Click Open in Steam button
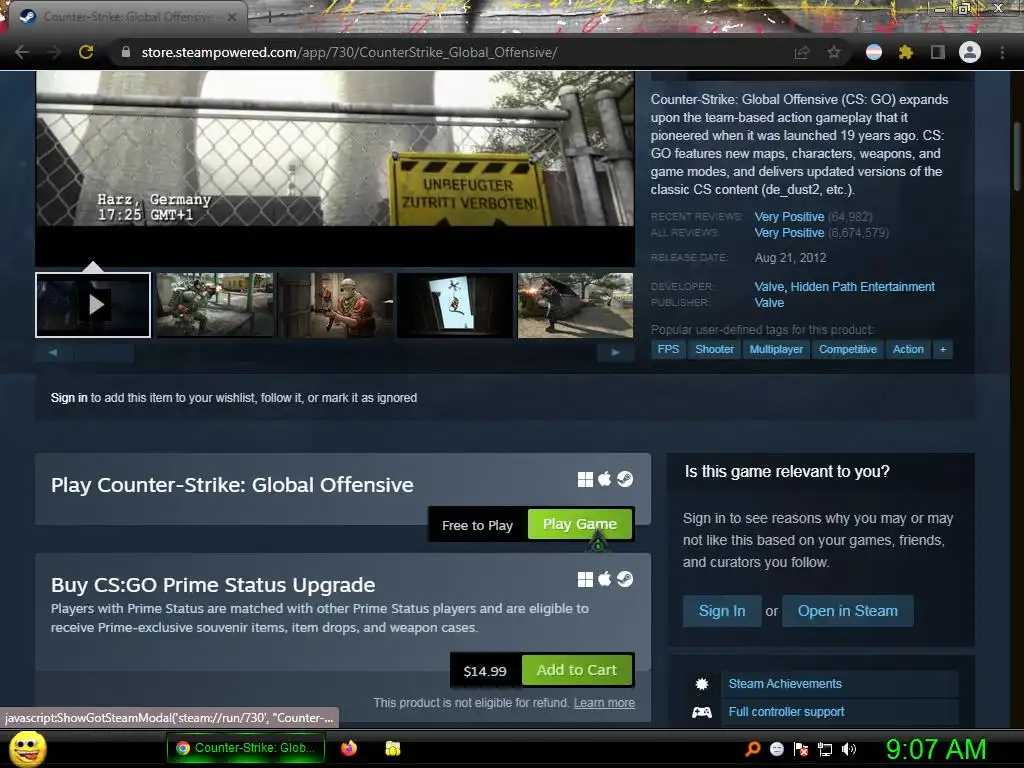Screen dimensions: 1024x768 [847, 611]
